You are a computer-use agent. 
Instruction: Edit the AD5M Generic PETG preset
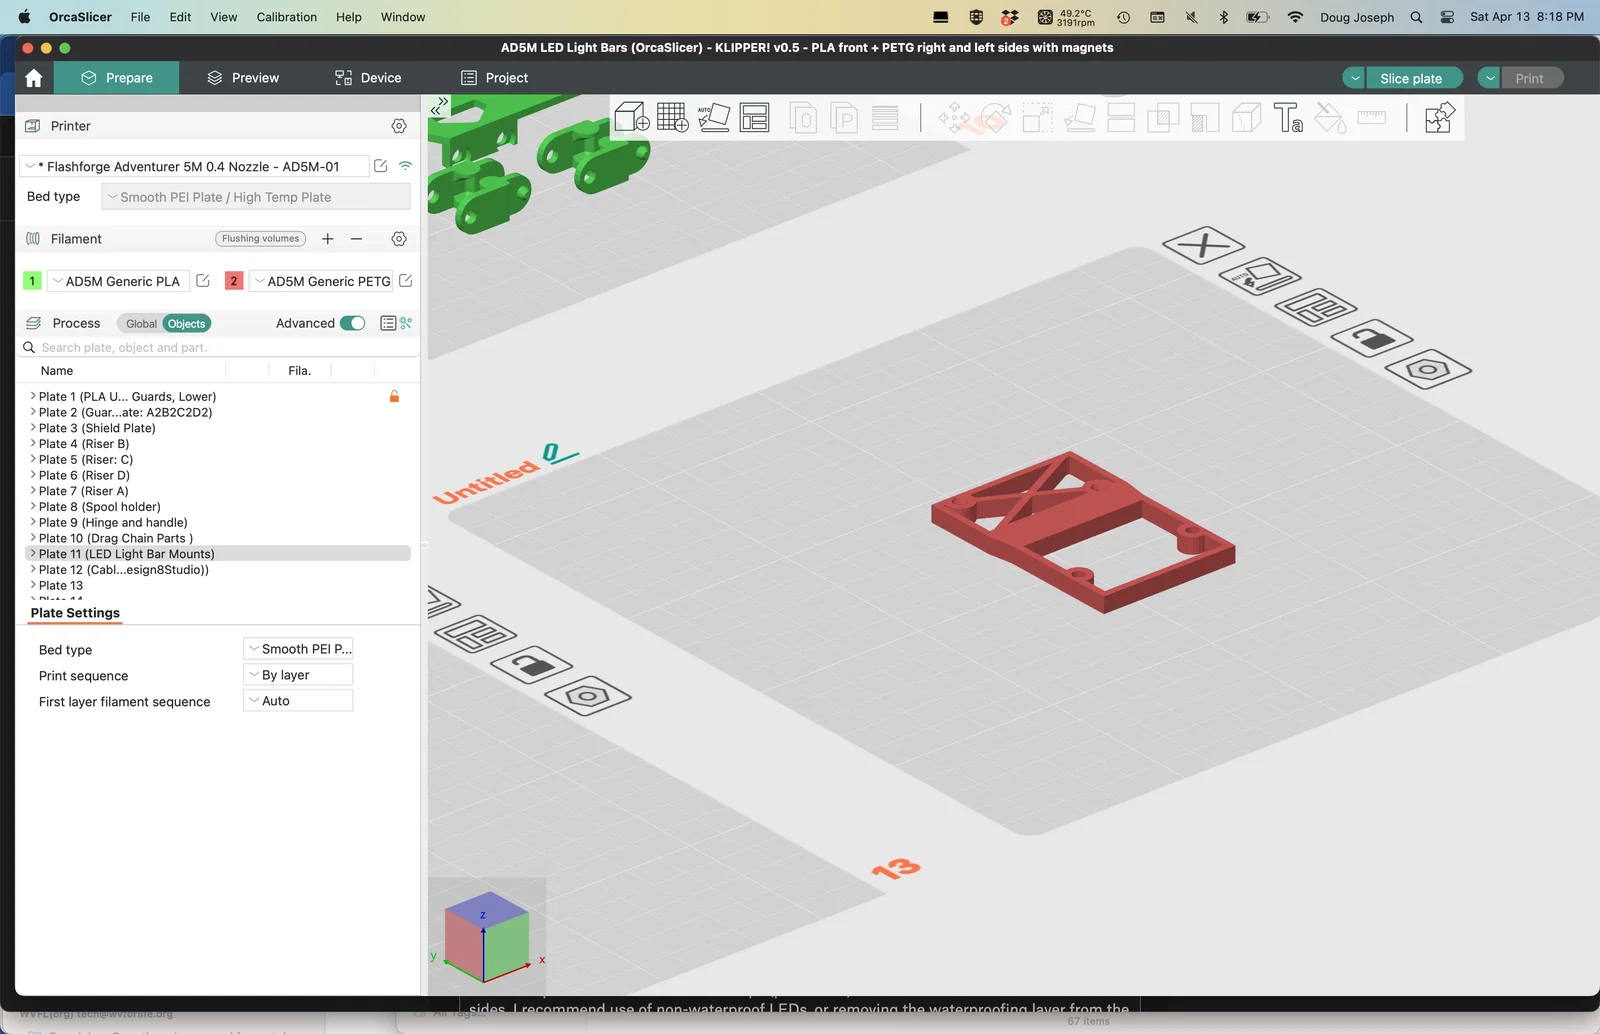pos(406,281)
